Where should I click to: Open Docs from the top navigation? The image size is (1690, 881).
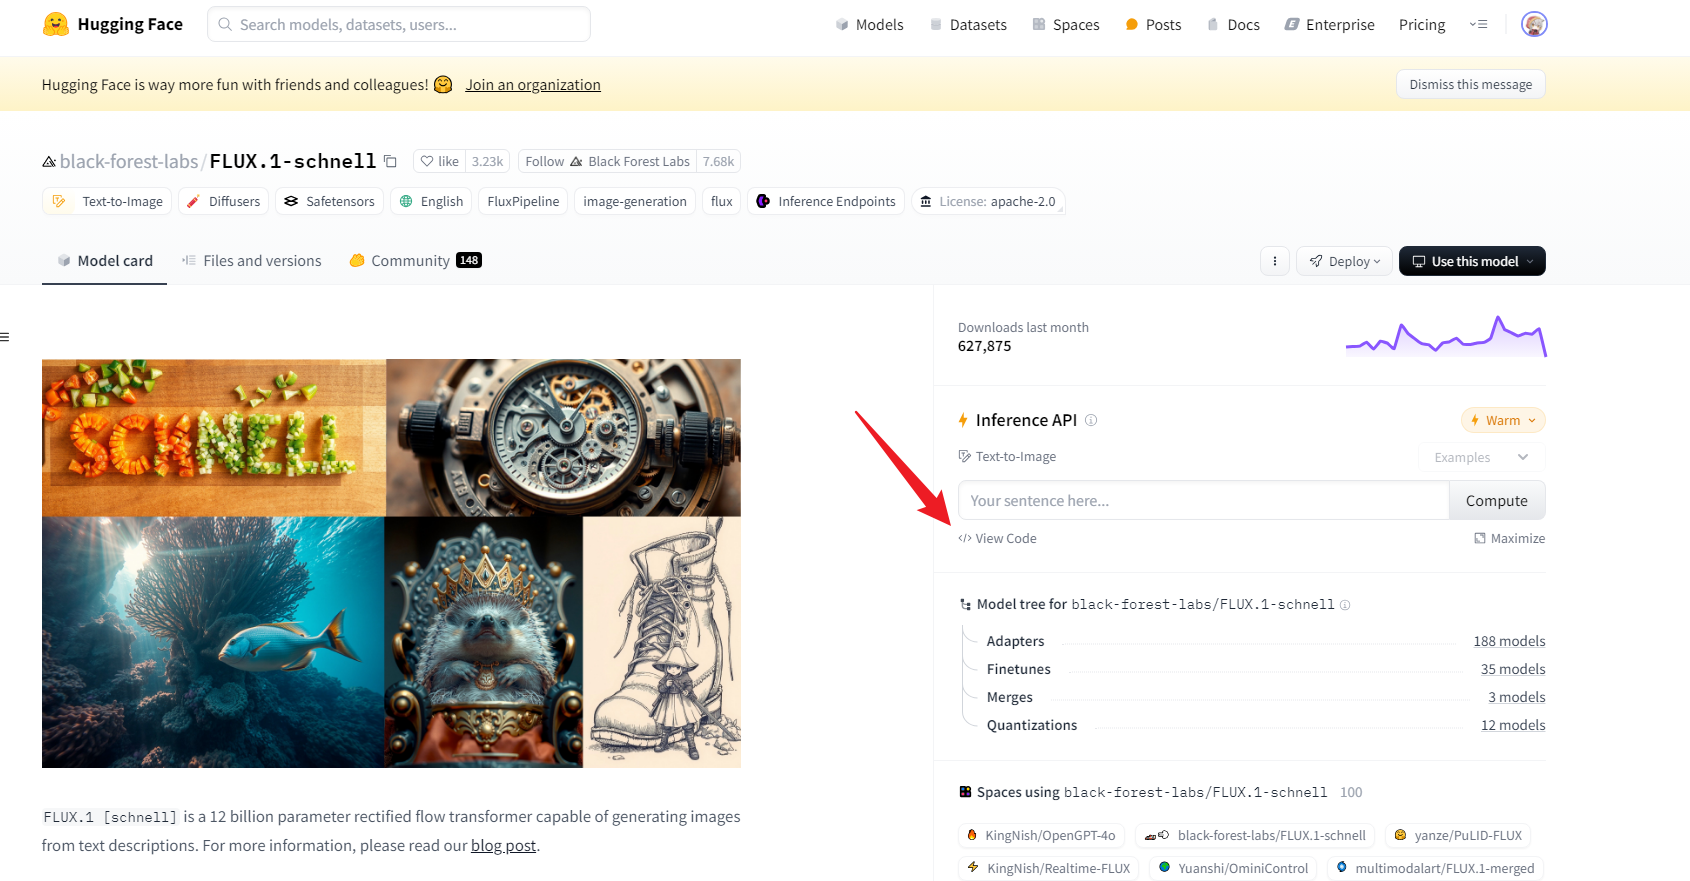[1233, 24]
